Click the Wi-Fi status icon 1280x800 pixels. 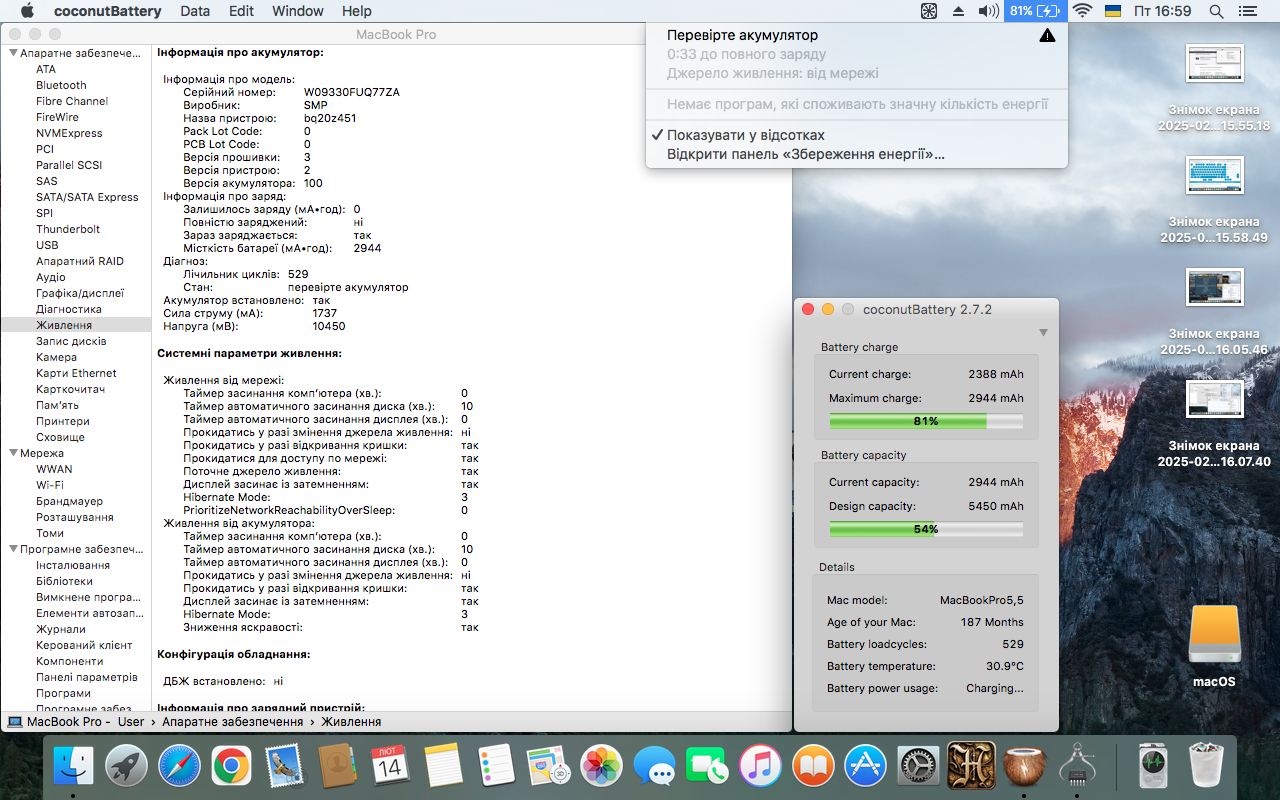(x=1082, y=11)
